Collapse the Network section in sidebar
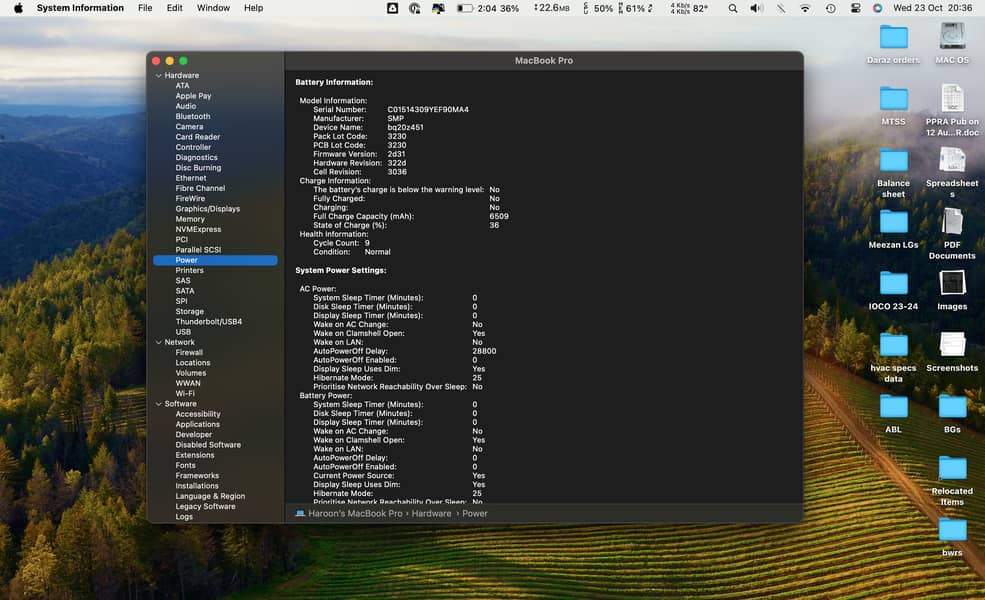The image size is (985, 600). [158, 343]
